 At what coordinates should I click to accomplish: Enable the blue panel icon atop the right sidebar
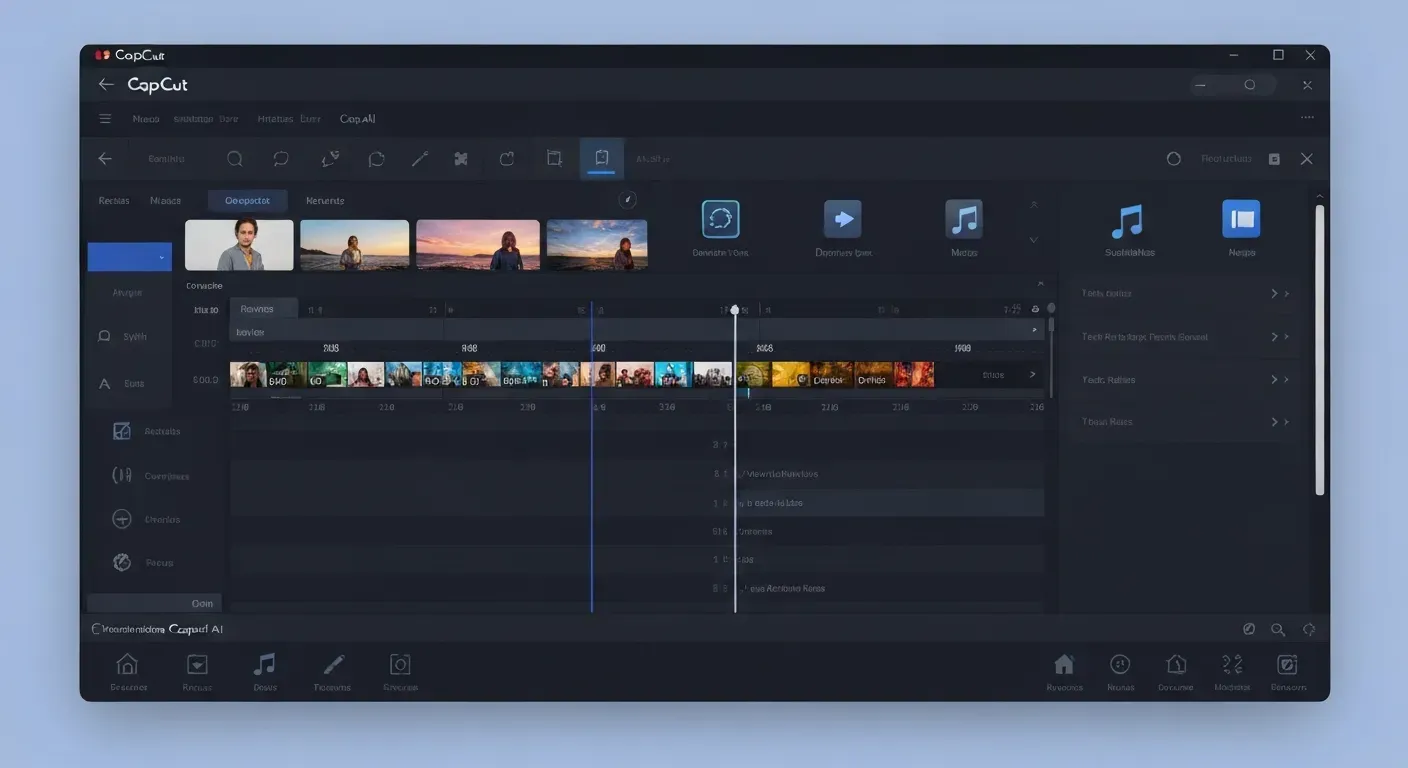(1241, 220)
